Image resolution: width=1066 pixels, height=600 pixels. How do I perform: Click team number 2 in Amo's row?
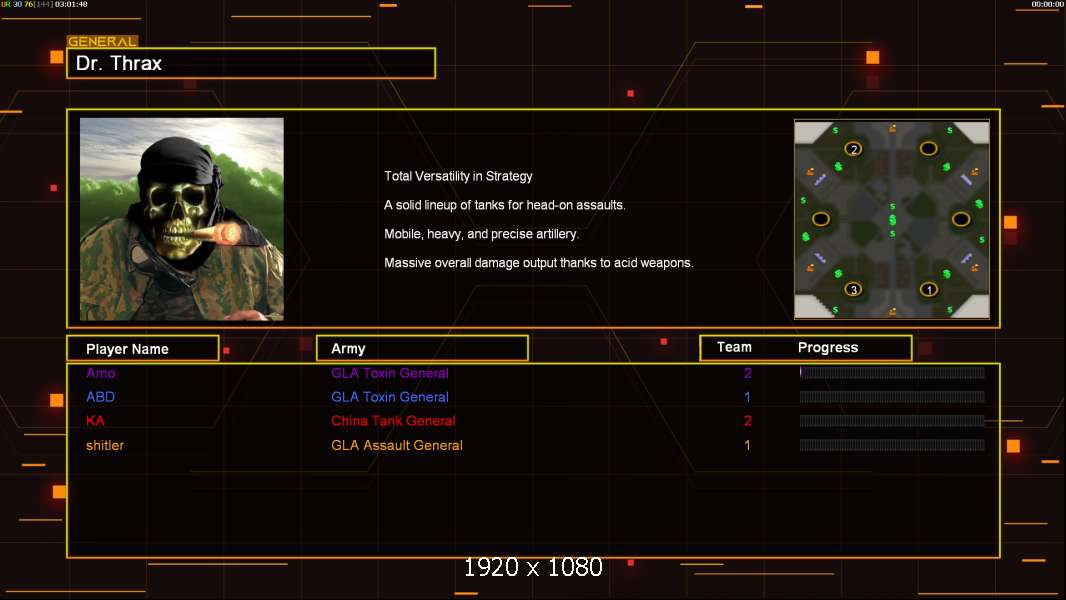[x=747, y=373]
